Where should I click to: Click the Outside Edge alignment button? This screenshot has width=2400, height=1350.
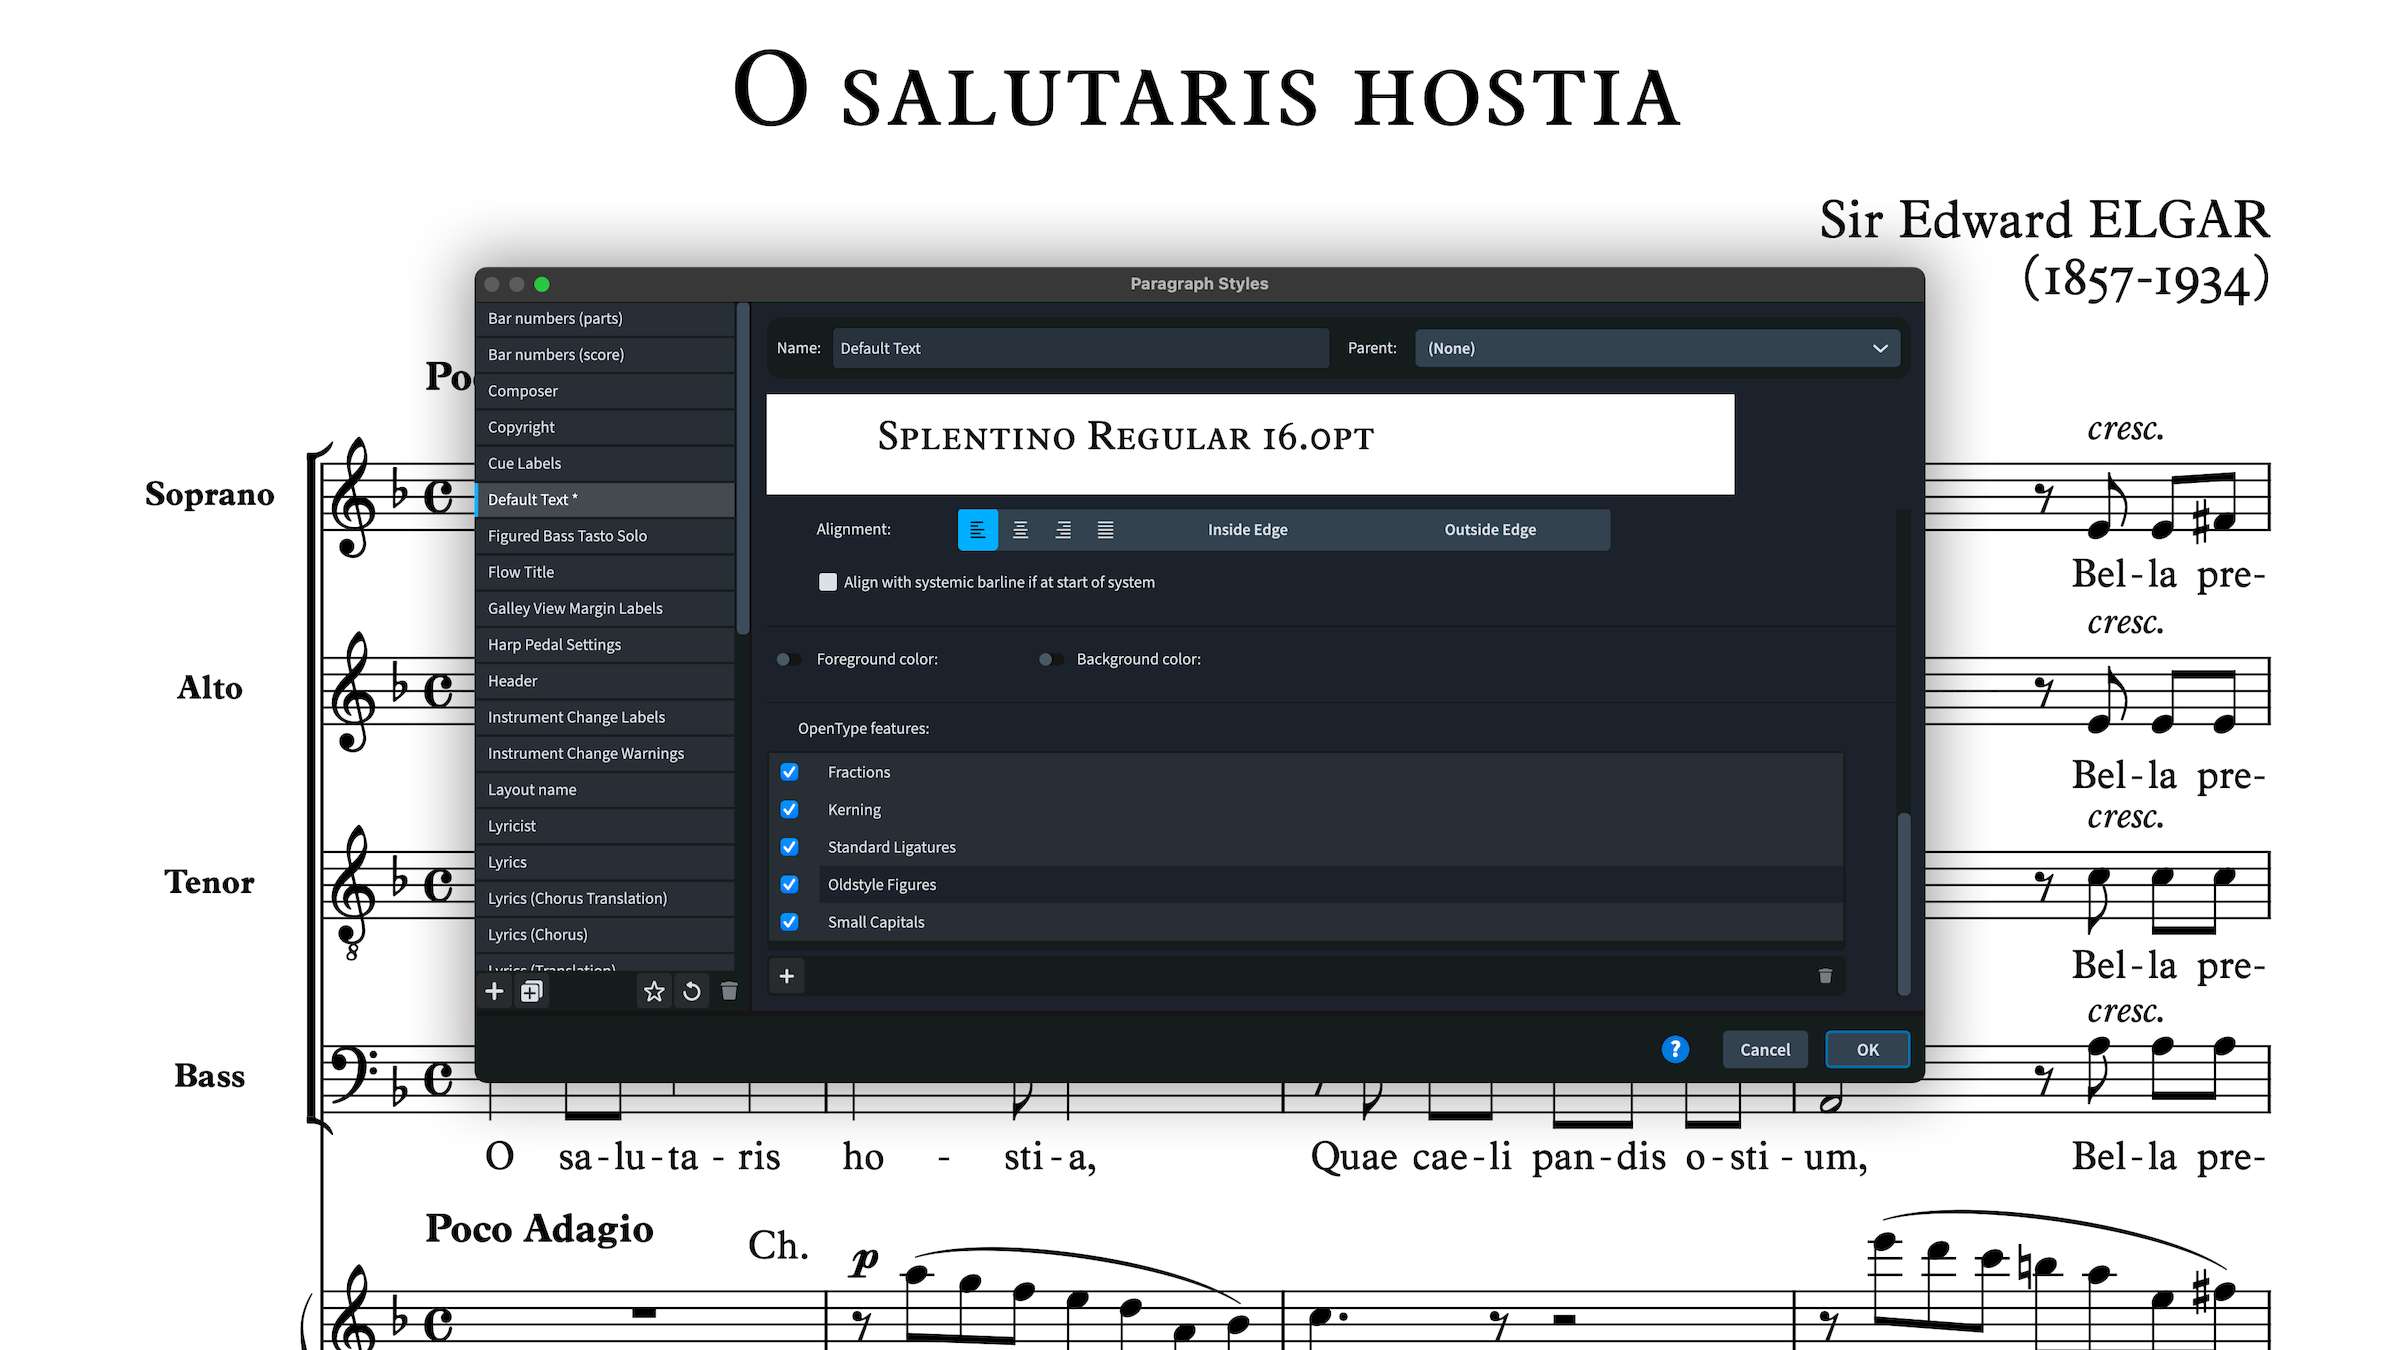click(x=1489, y=530)
